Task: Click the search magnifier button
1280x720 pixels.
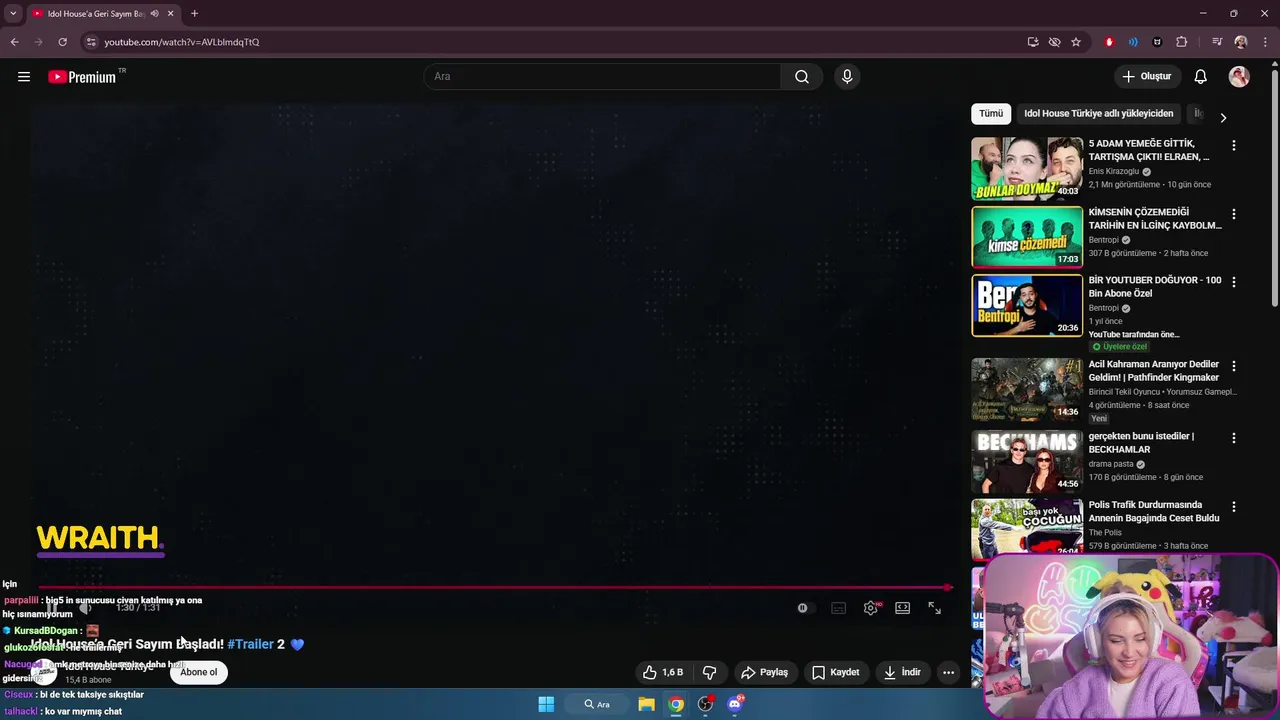Action: 802,77
